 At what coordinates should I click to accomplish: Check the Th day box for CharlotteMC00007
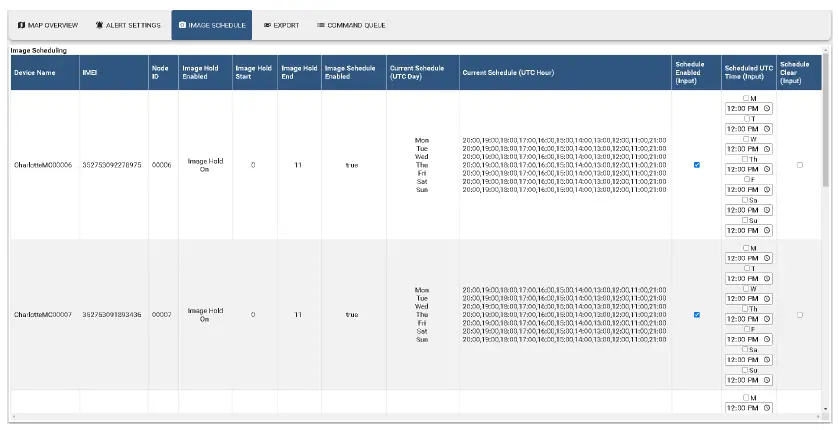click(744, 309)
